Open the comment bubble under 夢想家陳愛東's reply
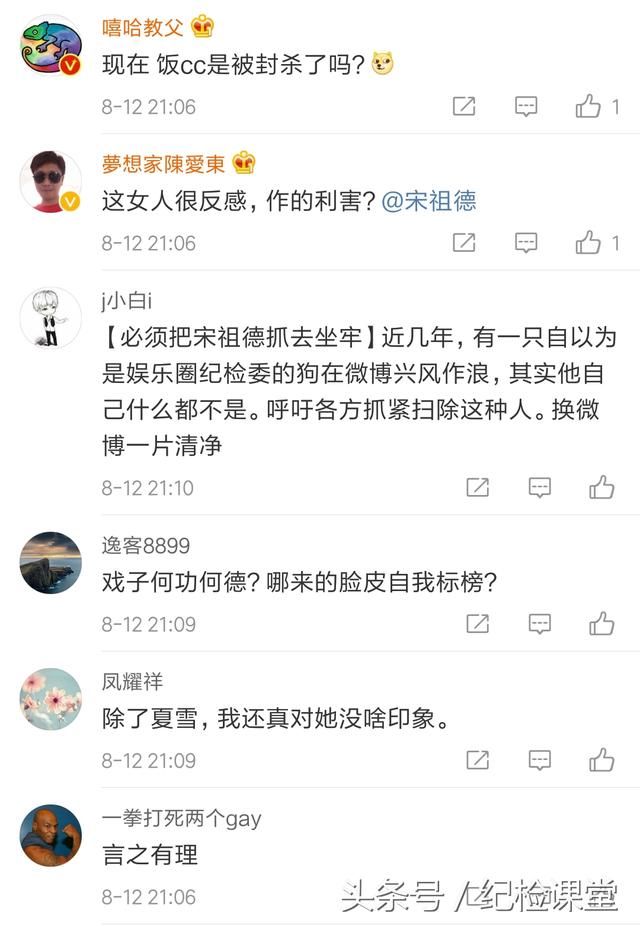Screen dimensions: 640x926 [525, 242]
